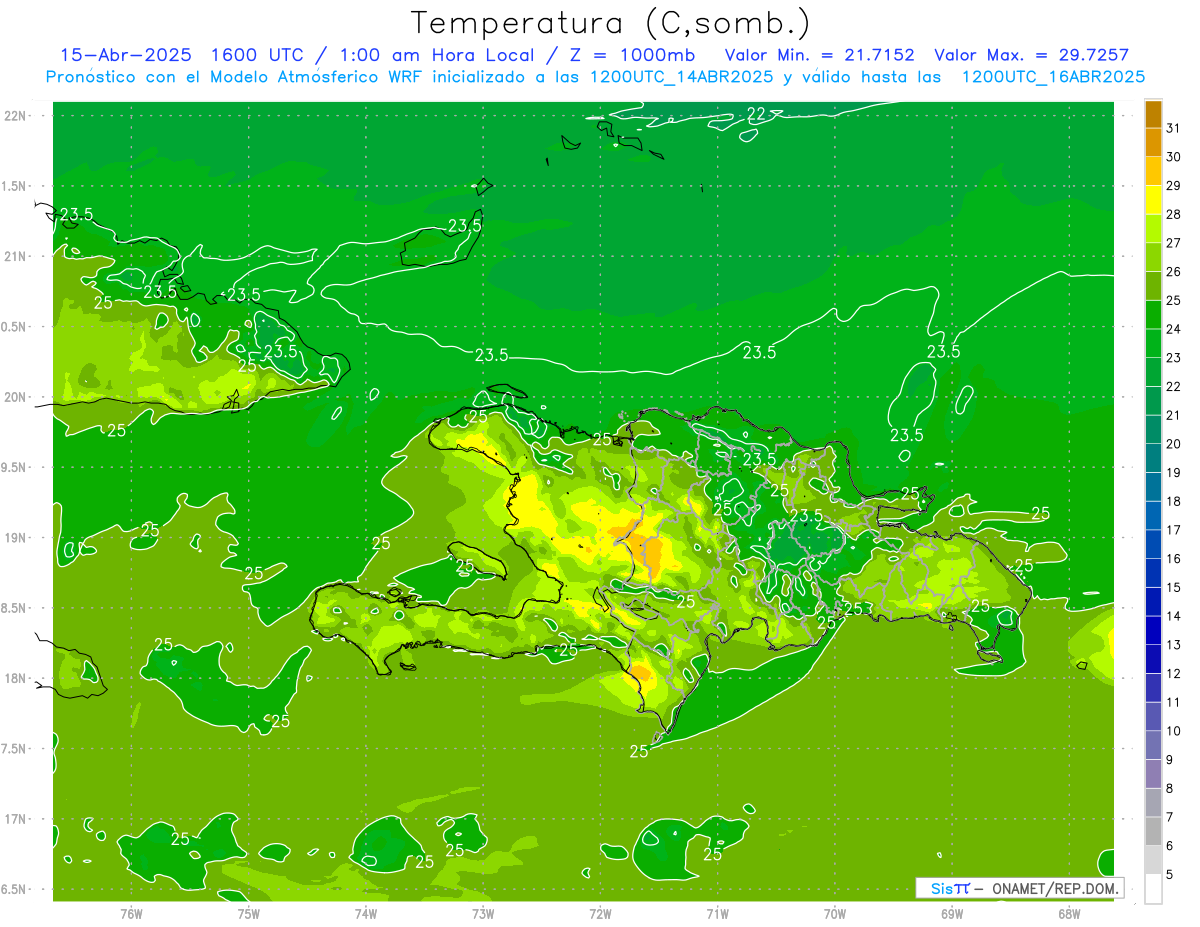This screenshot has height=927, width=1200.
Task: Click the '1200UTC_16ABR2025' valid-until time
Action: point(1053,77)
